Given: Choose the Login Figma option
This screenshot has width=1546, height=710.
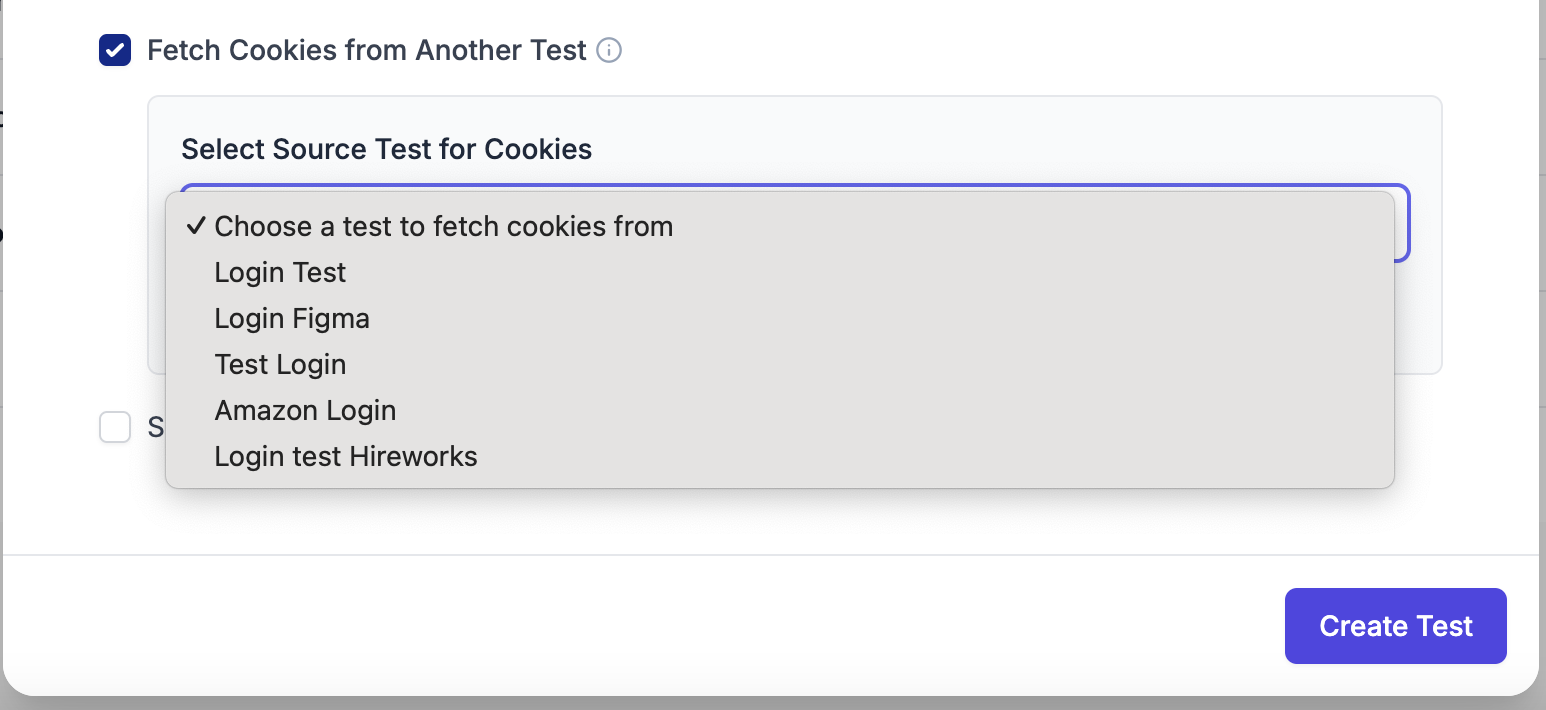Looking at the screenshot, I should pyautogui.click(x=292, y=319).
